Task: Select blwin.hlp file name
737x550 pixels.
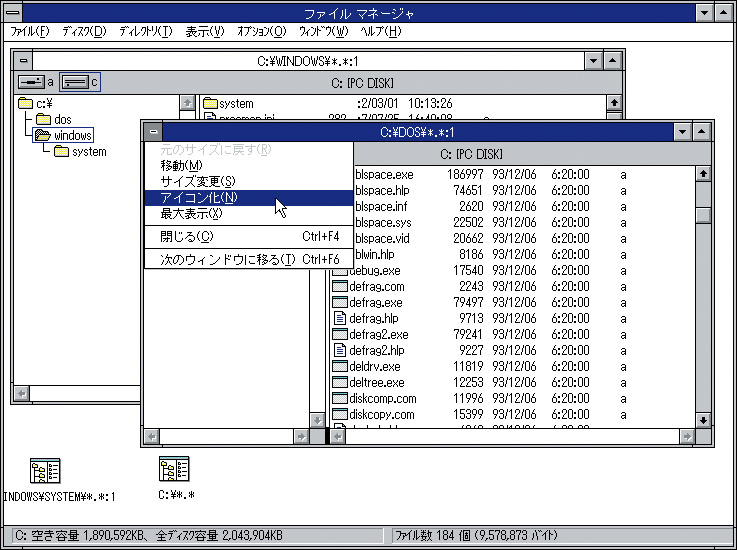Action: pyautogui.click(x=375, y=254)
